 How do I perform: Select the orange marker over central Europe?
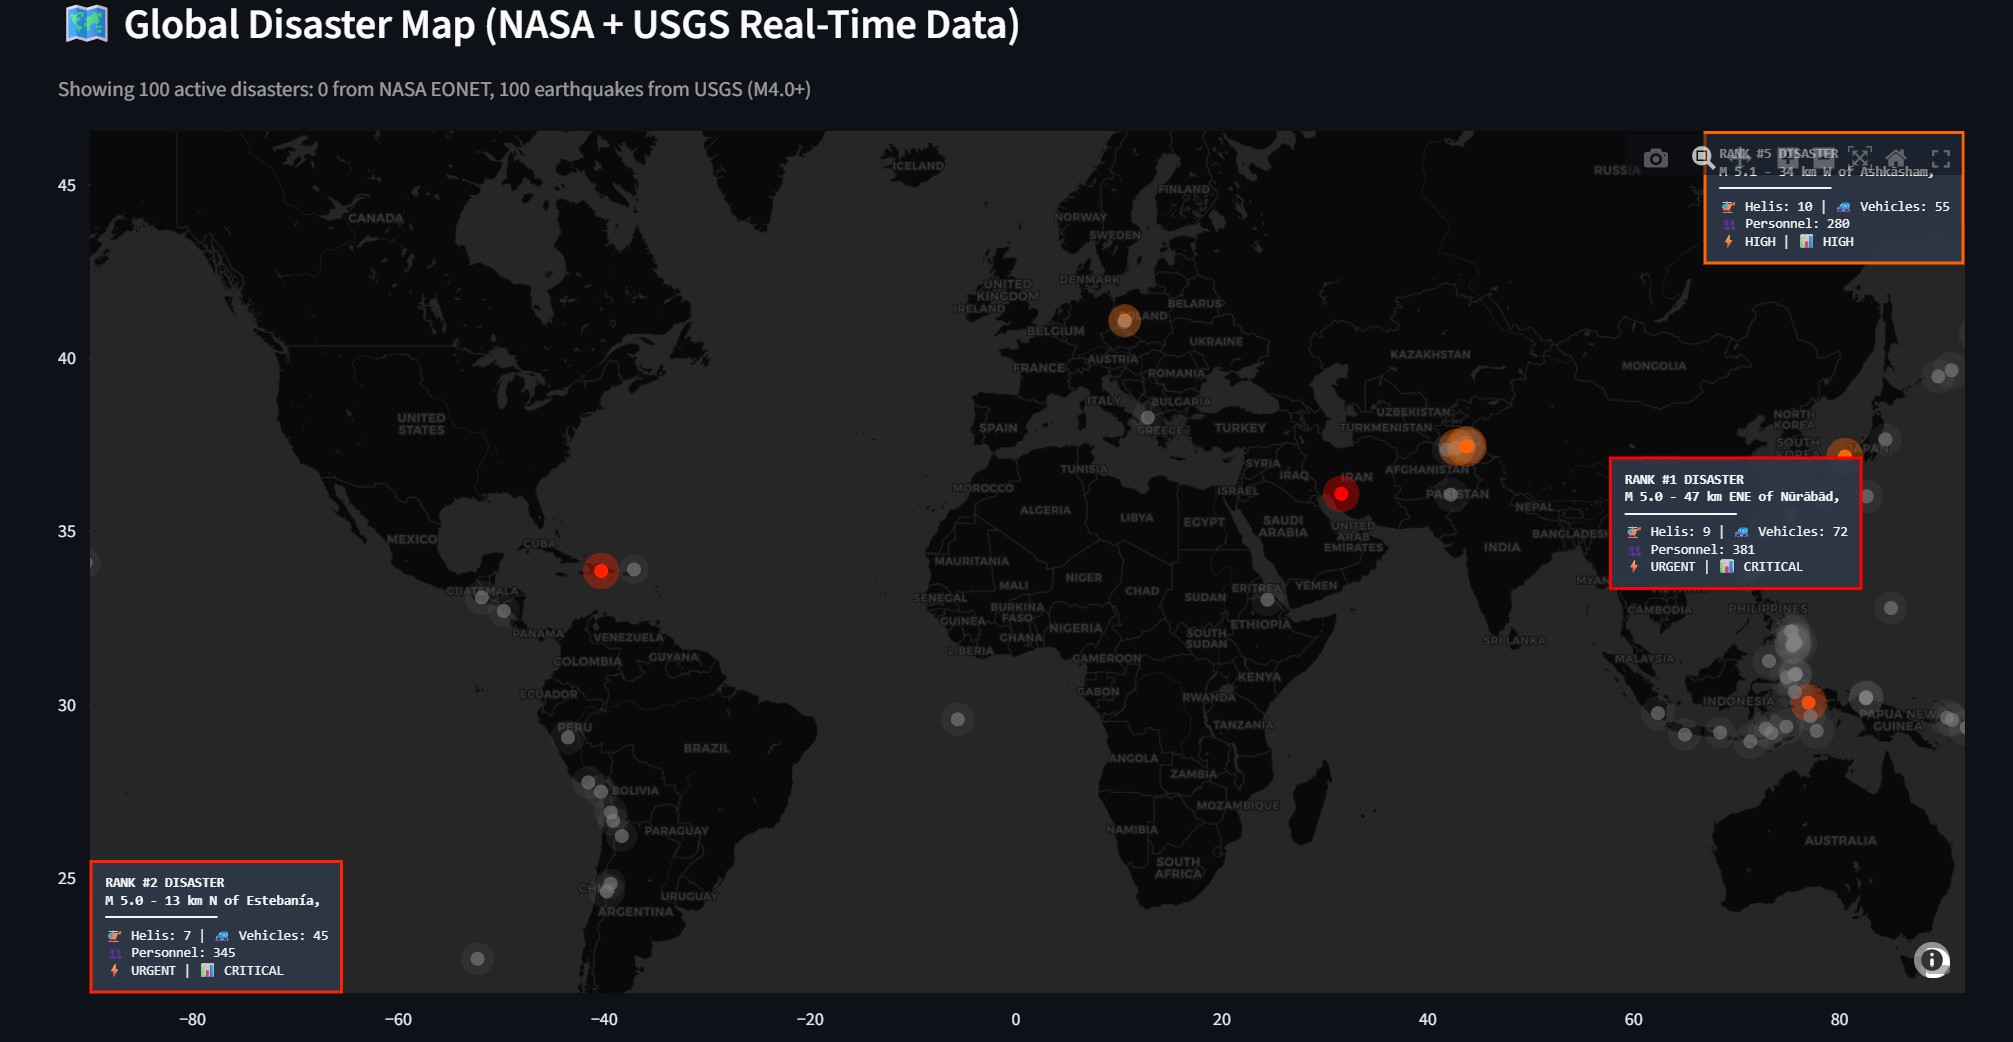tap(1125, 321)
